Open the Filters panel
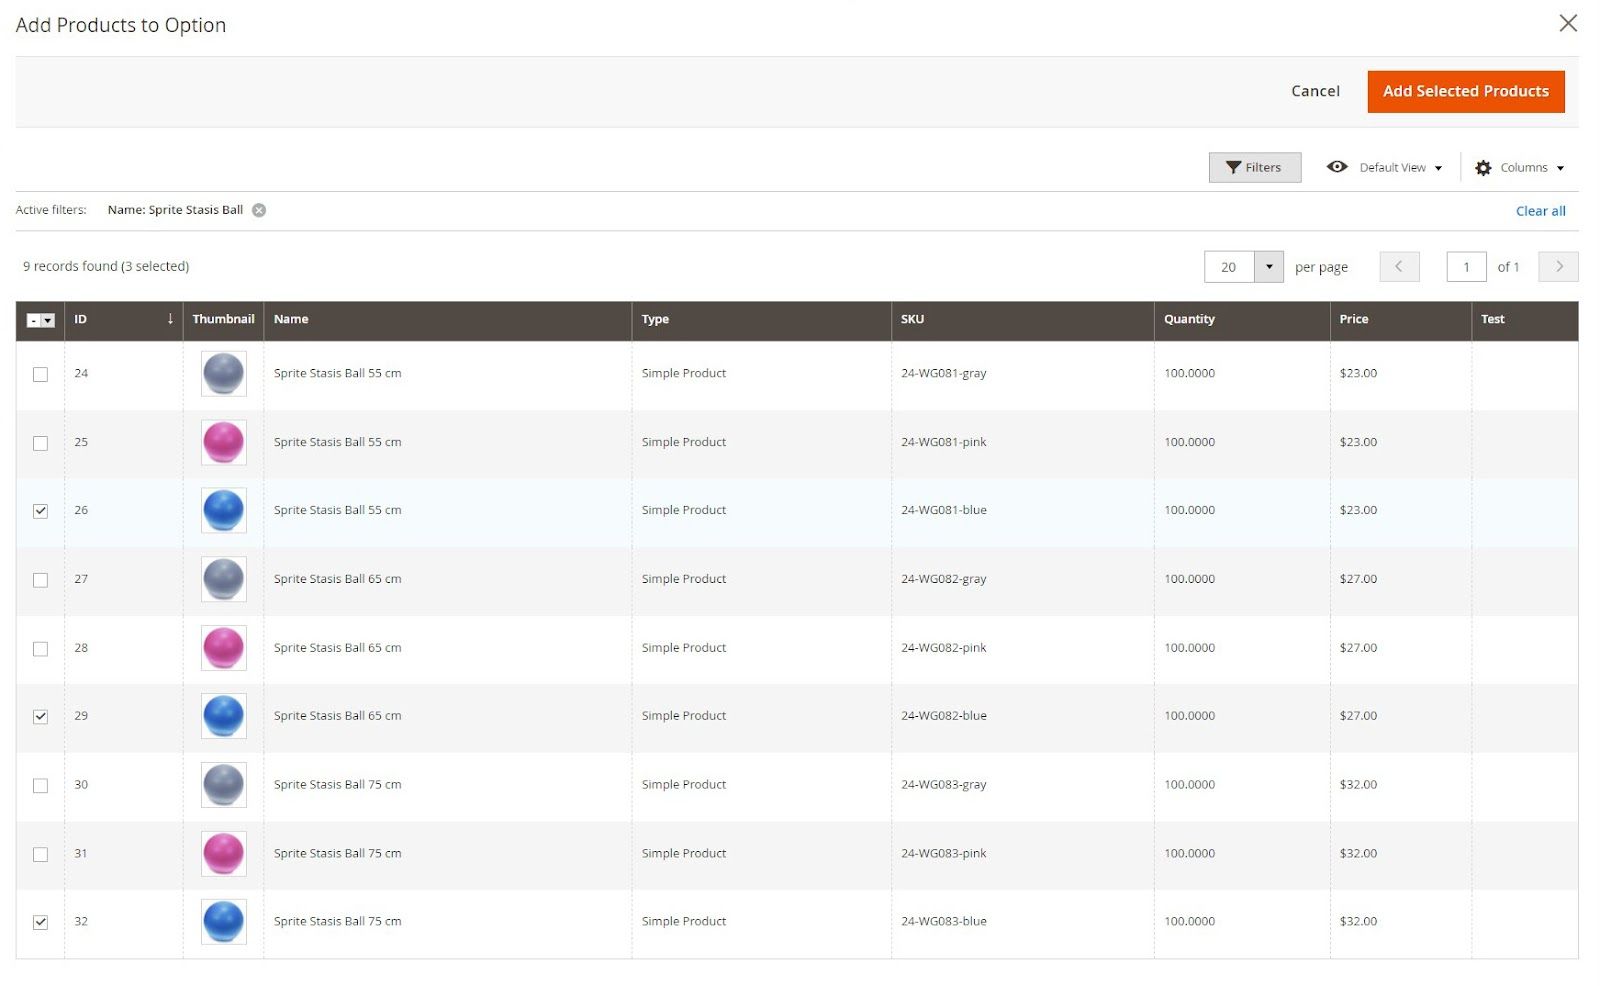Image resolution: width=1600 pixels, height=986 pixels. (1254, 167)
